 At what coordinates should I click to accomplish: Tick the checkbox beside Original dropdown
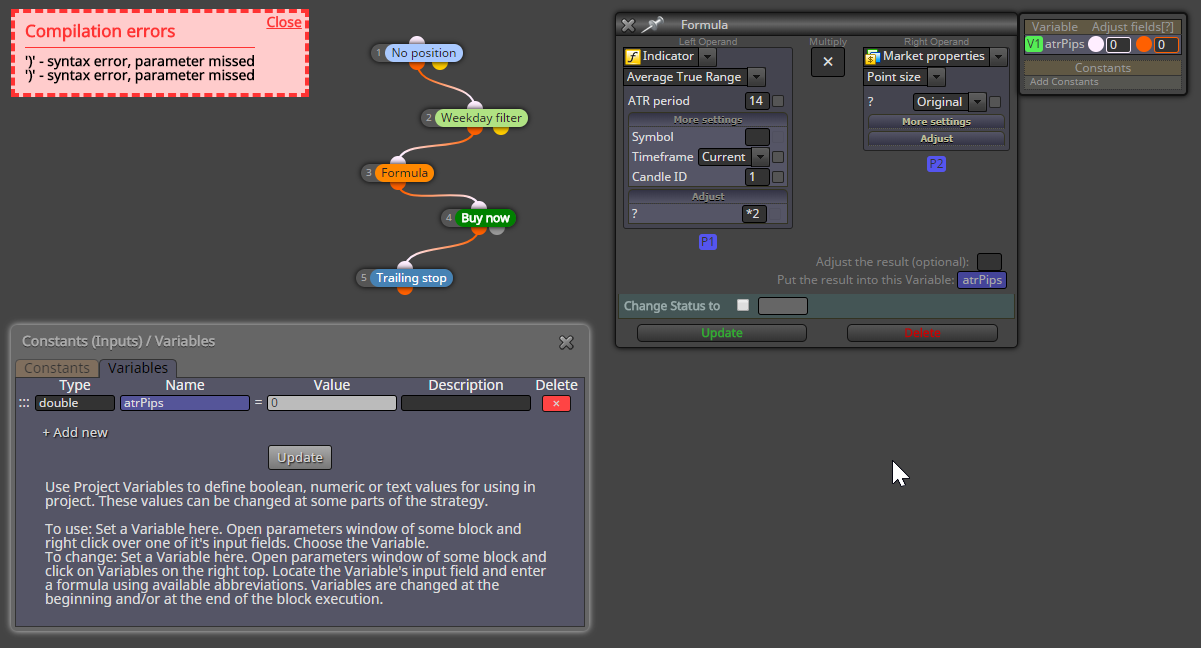pos(995,102)
